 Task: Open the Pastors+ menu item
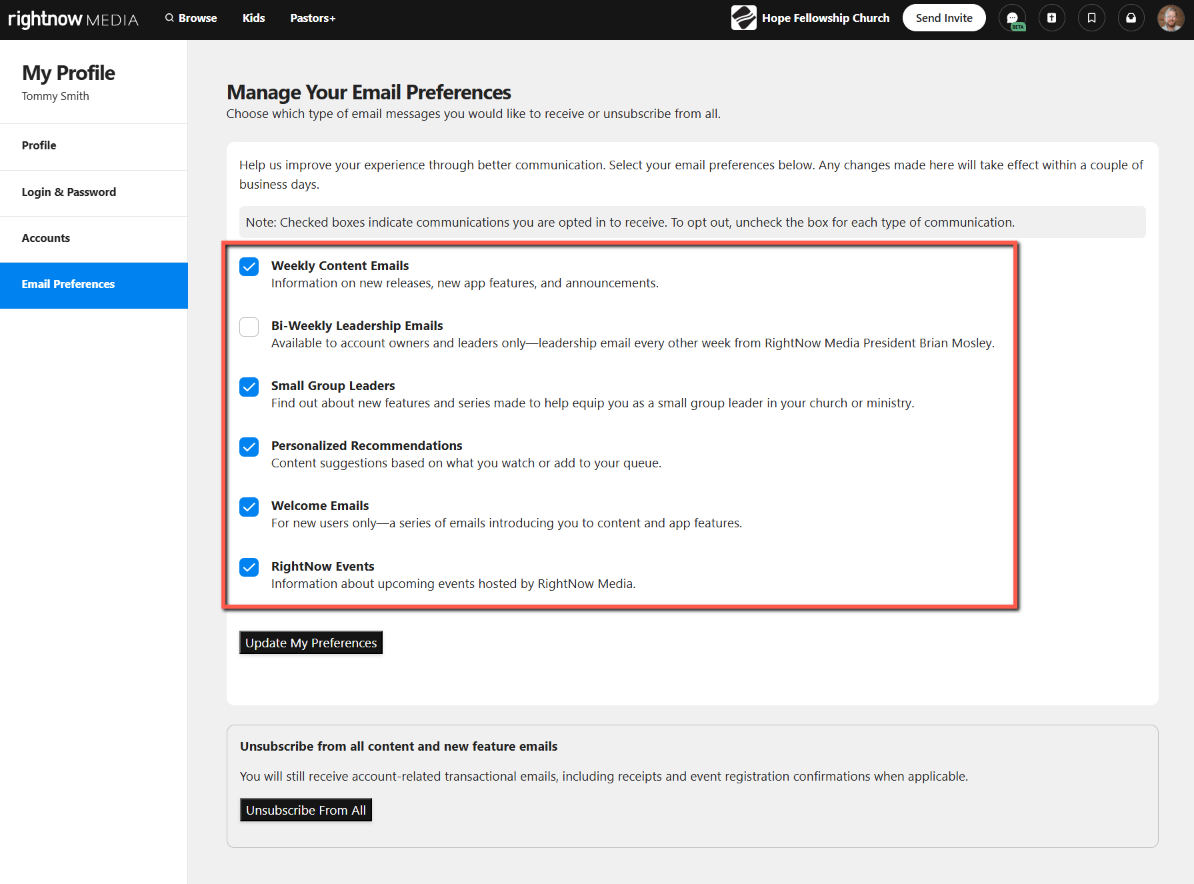click(x=312, y=18)
